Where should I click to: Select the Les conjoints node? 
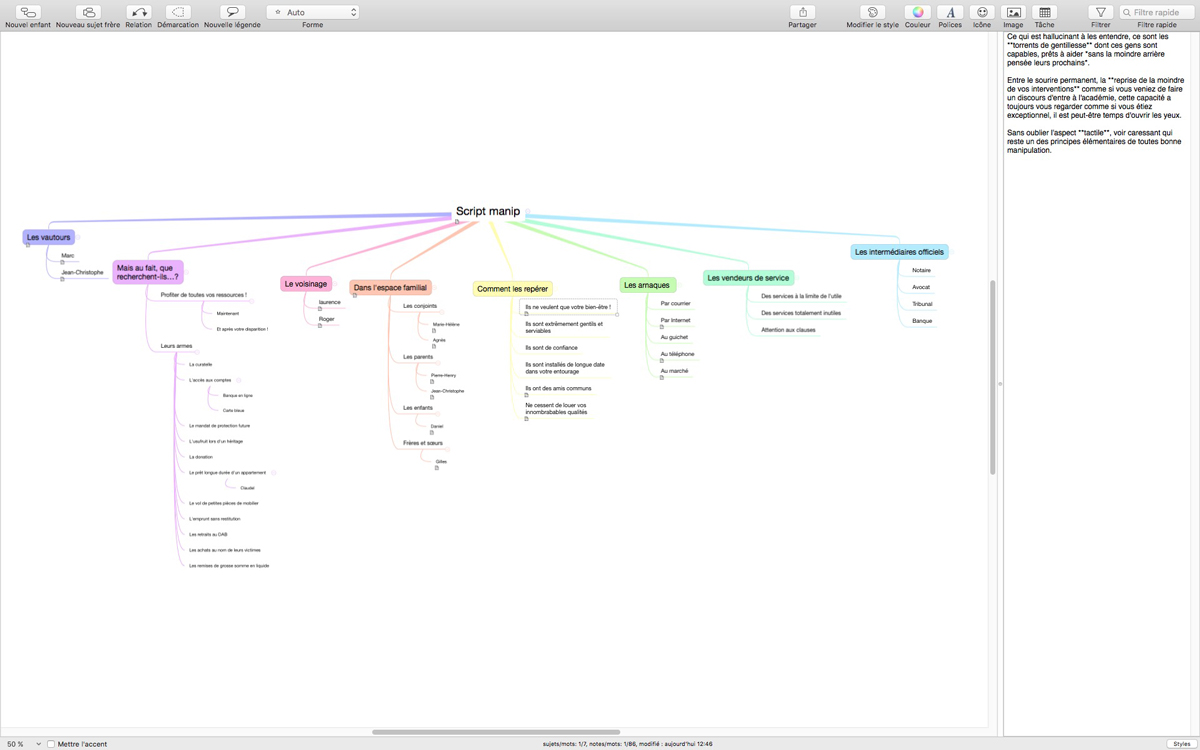point(420,306)
